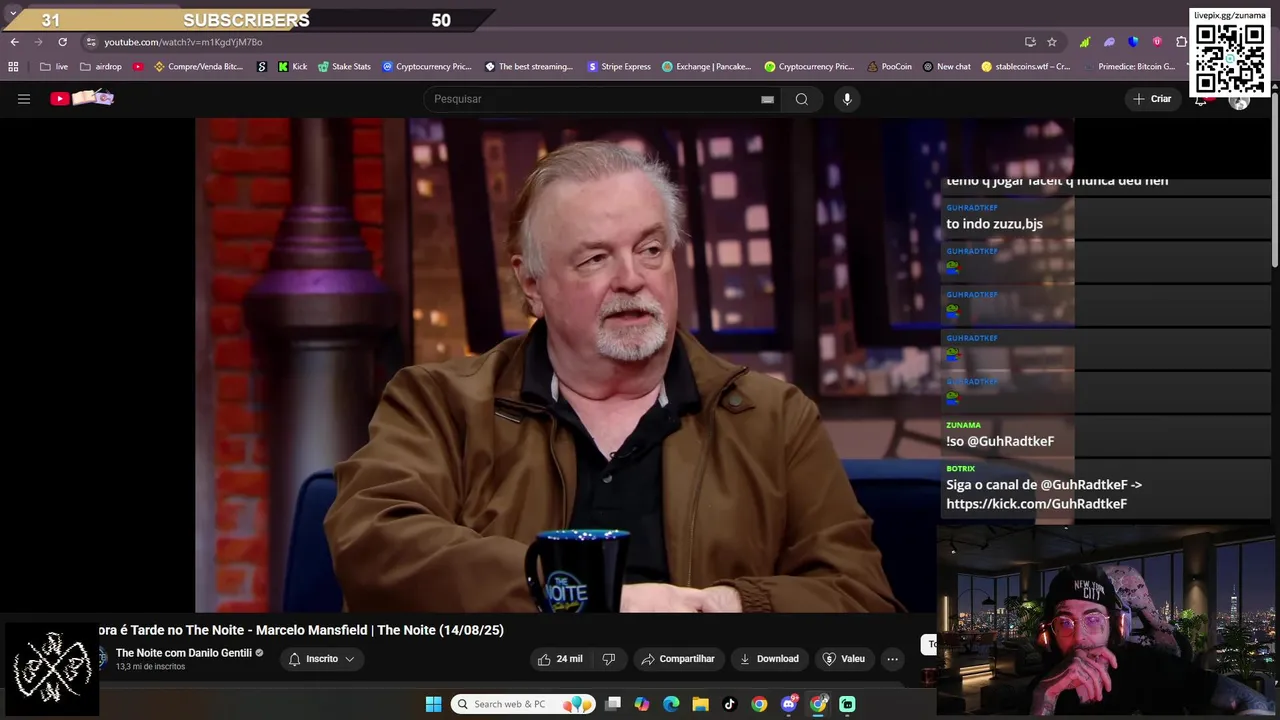This screenshot has height=720, width=1280.
Task: Click the video title text
Action: click(x=300, y=630)
